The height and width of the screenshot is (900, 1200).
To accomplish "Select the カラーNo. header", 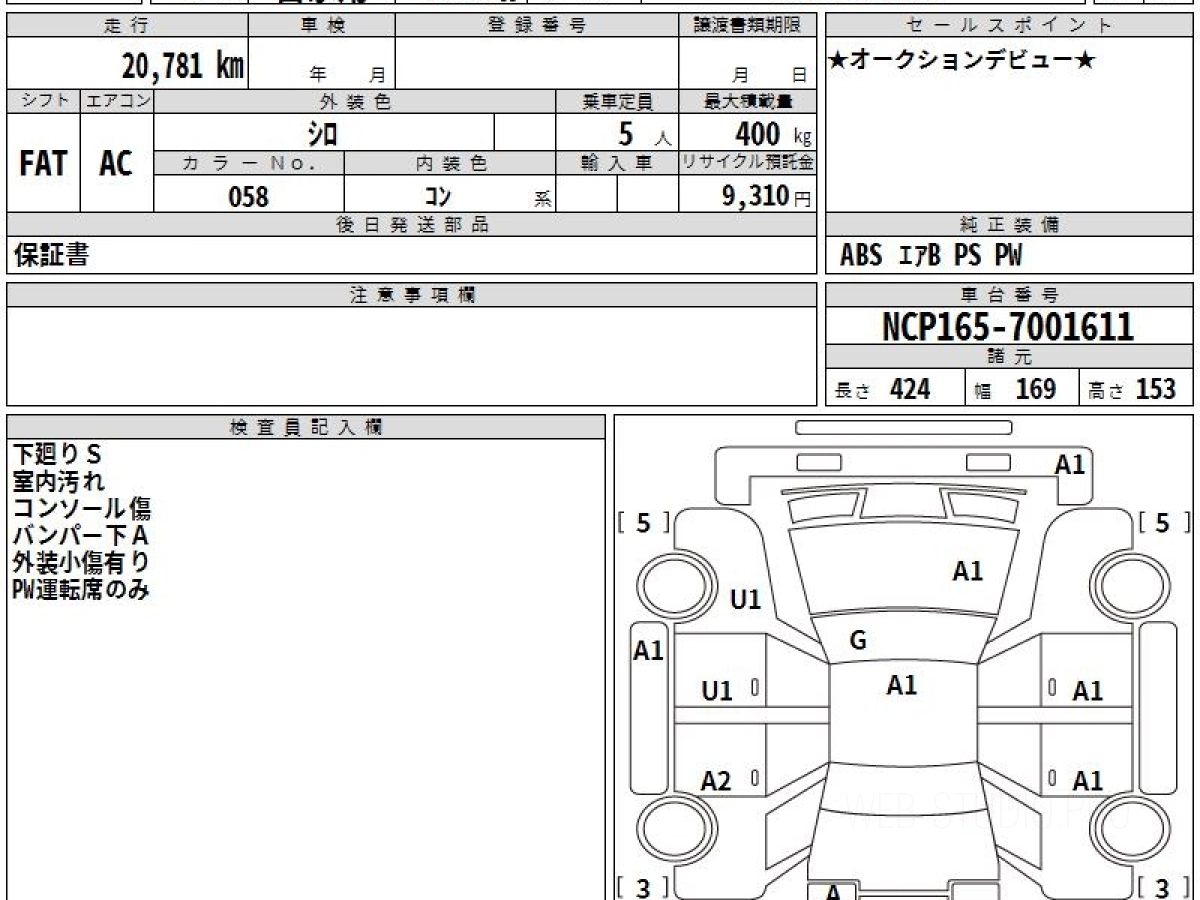I will [249, 164].
